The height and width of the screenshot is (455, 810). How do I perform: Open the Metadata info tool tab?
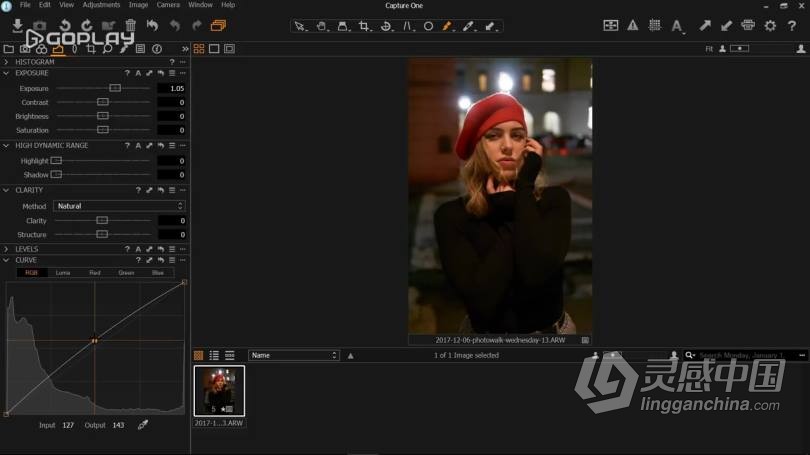157,49
